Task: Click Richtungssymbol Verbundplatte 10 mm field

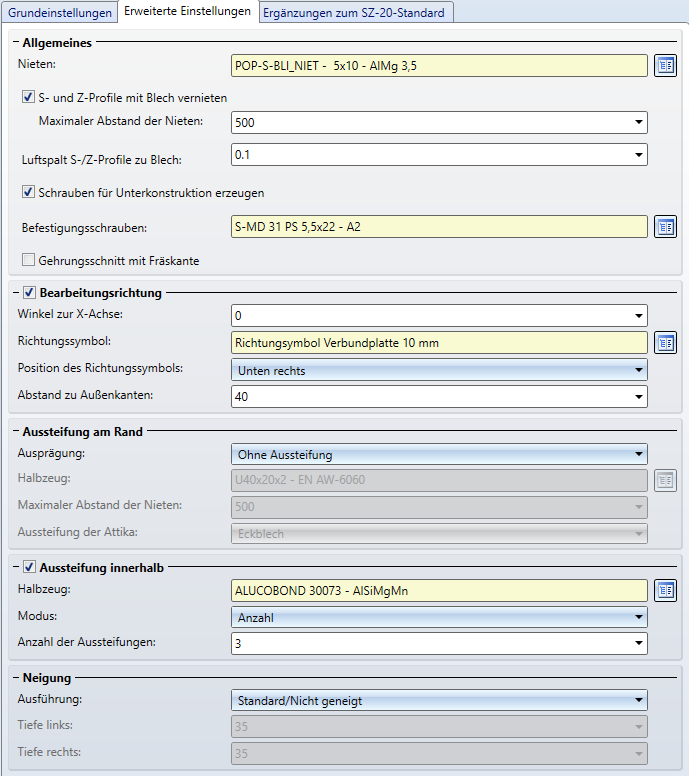Action: [x=439, y=342]
